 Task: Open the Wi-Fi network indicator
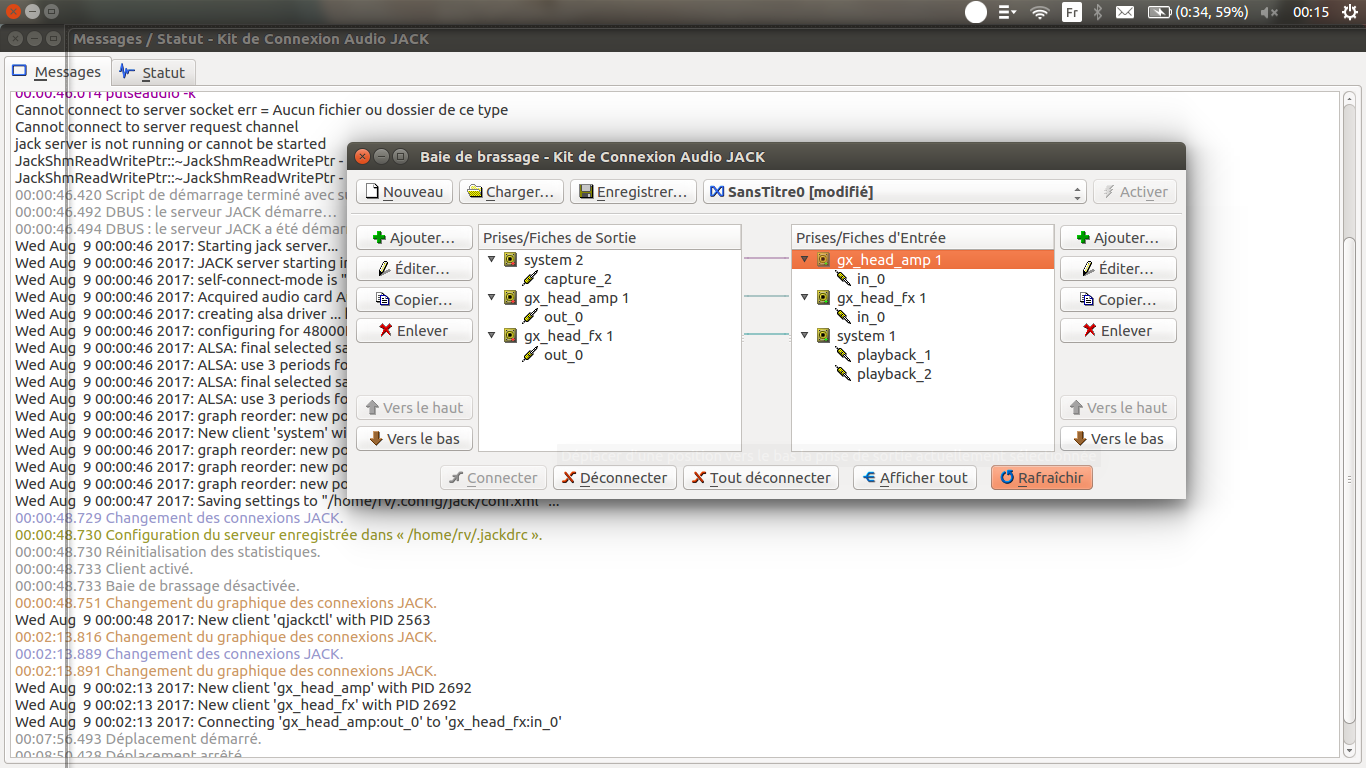[1040, 12]
